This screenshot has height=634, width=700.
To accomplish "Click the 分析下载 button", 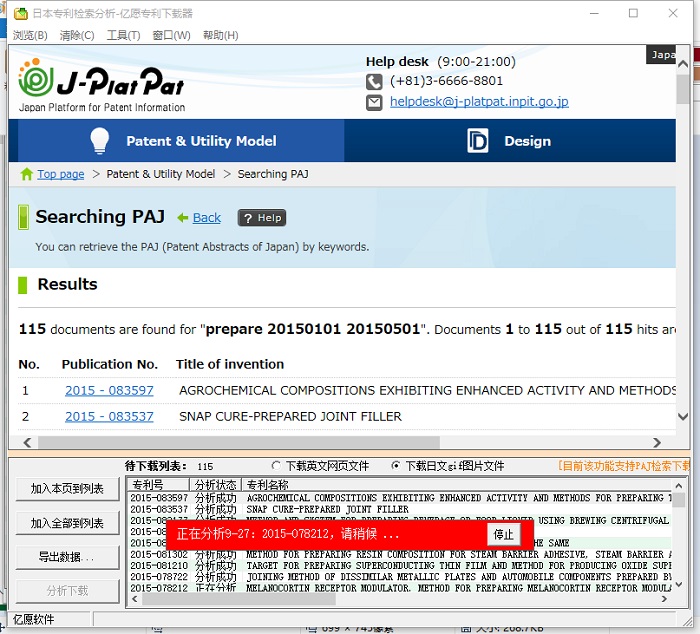I will (x=67, y=591).
